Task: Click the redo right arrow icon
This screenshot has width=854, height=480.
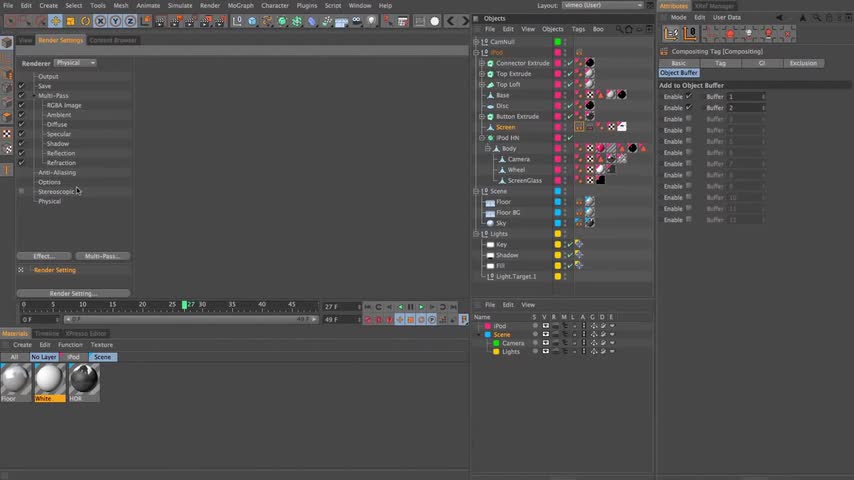Action: coord(465,21)
